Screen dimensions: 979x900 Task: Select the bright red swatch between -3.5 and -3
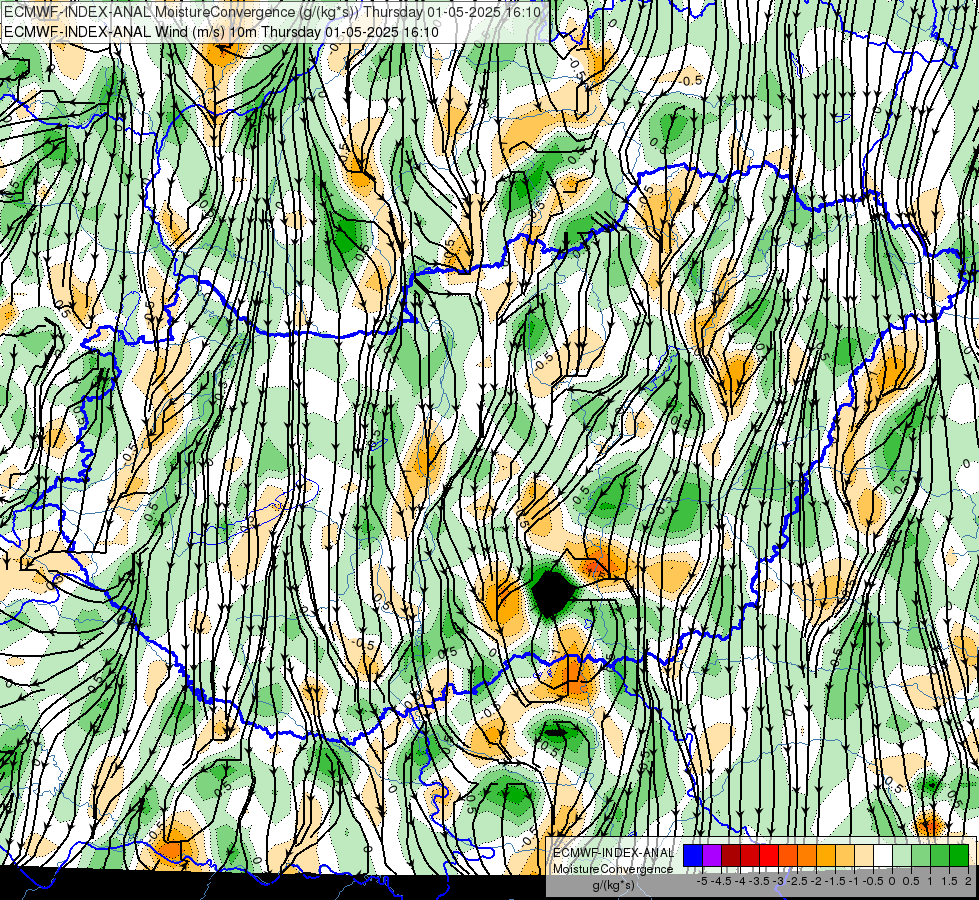769,856
